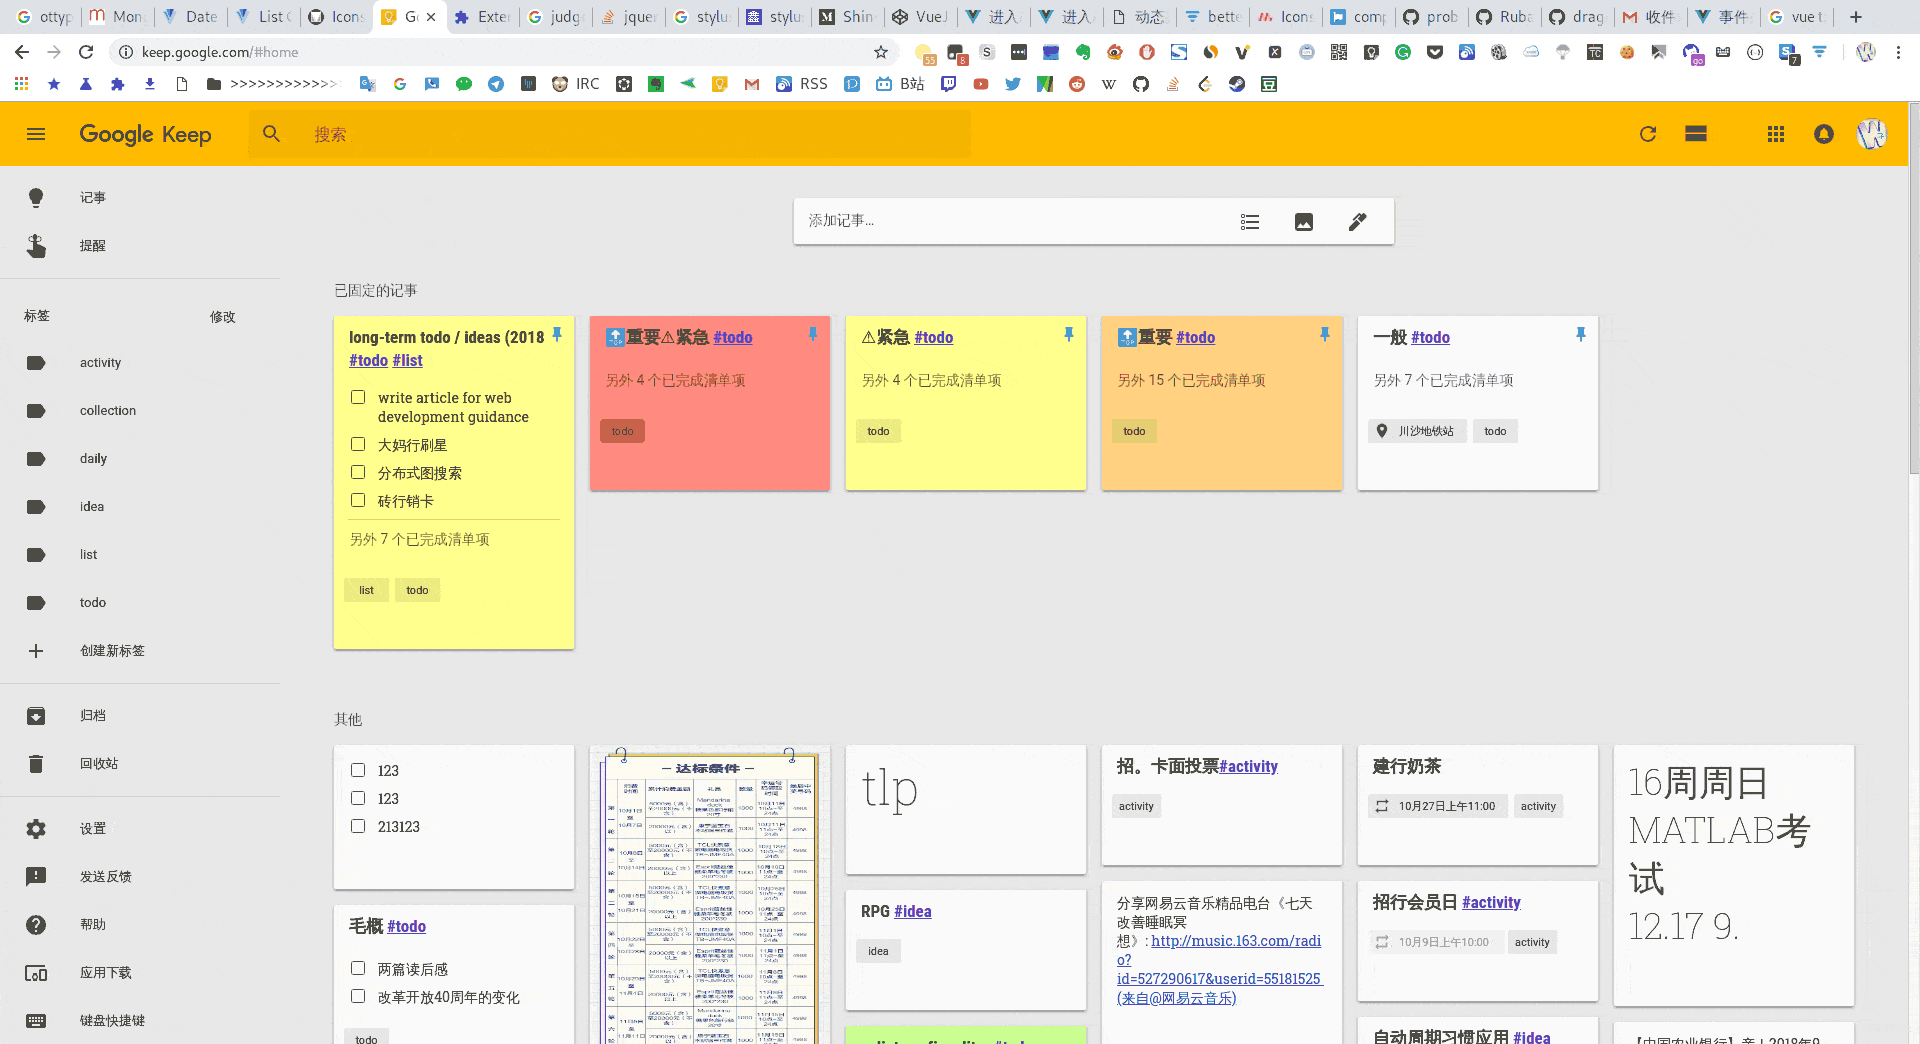The image size is (1920, 1044).
Task: Open 键盘快捷键 keyboard shortcuts
Action: [x=140, y=1021]
